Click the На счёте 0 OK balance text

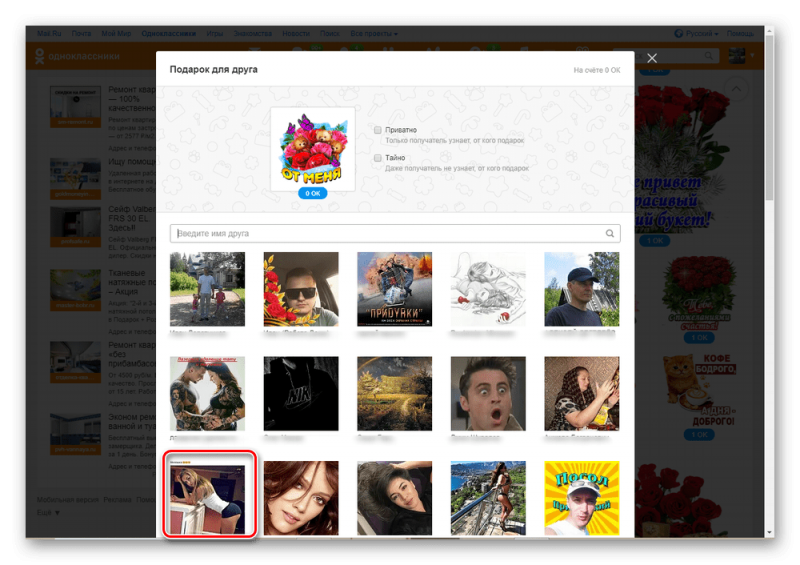point(596,70)
